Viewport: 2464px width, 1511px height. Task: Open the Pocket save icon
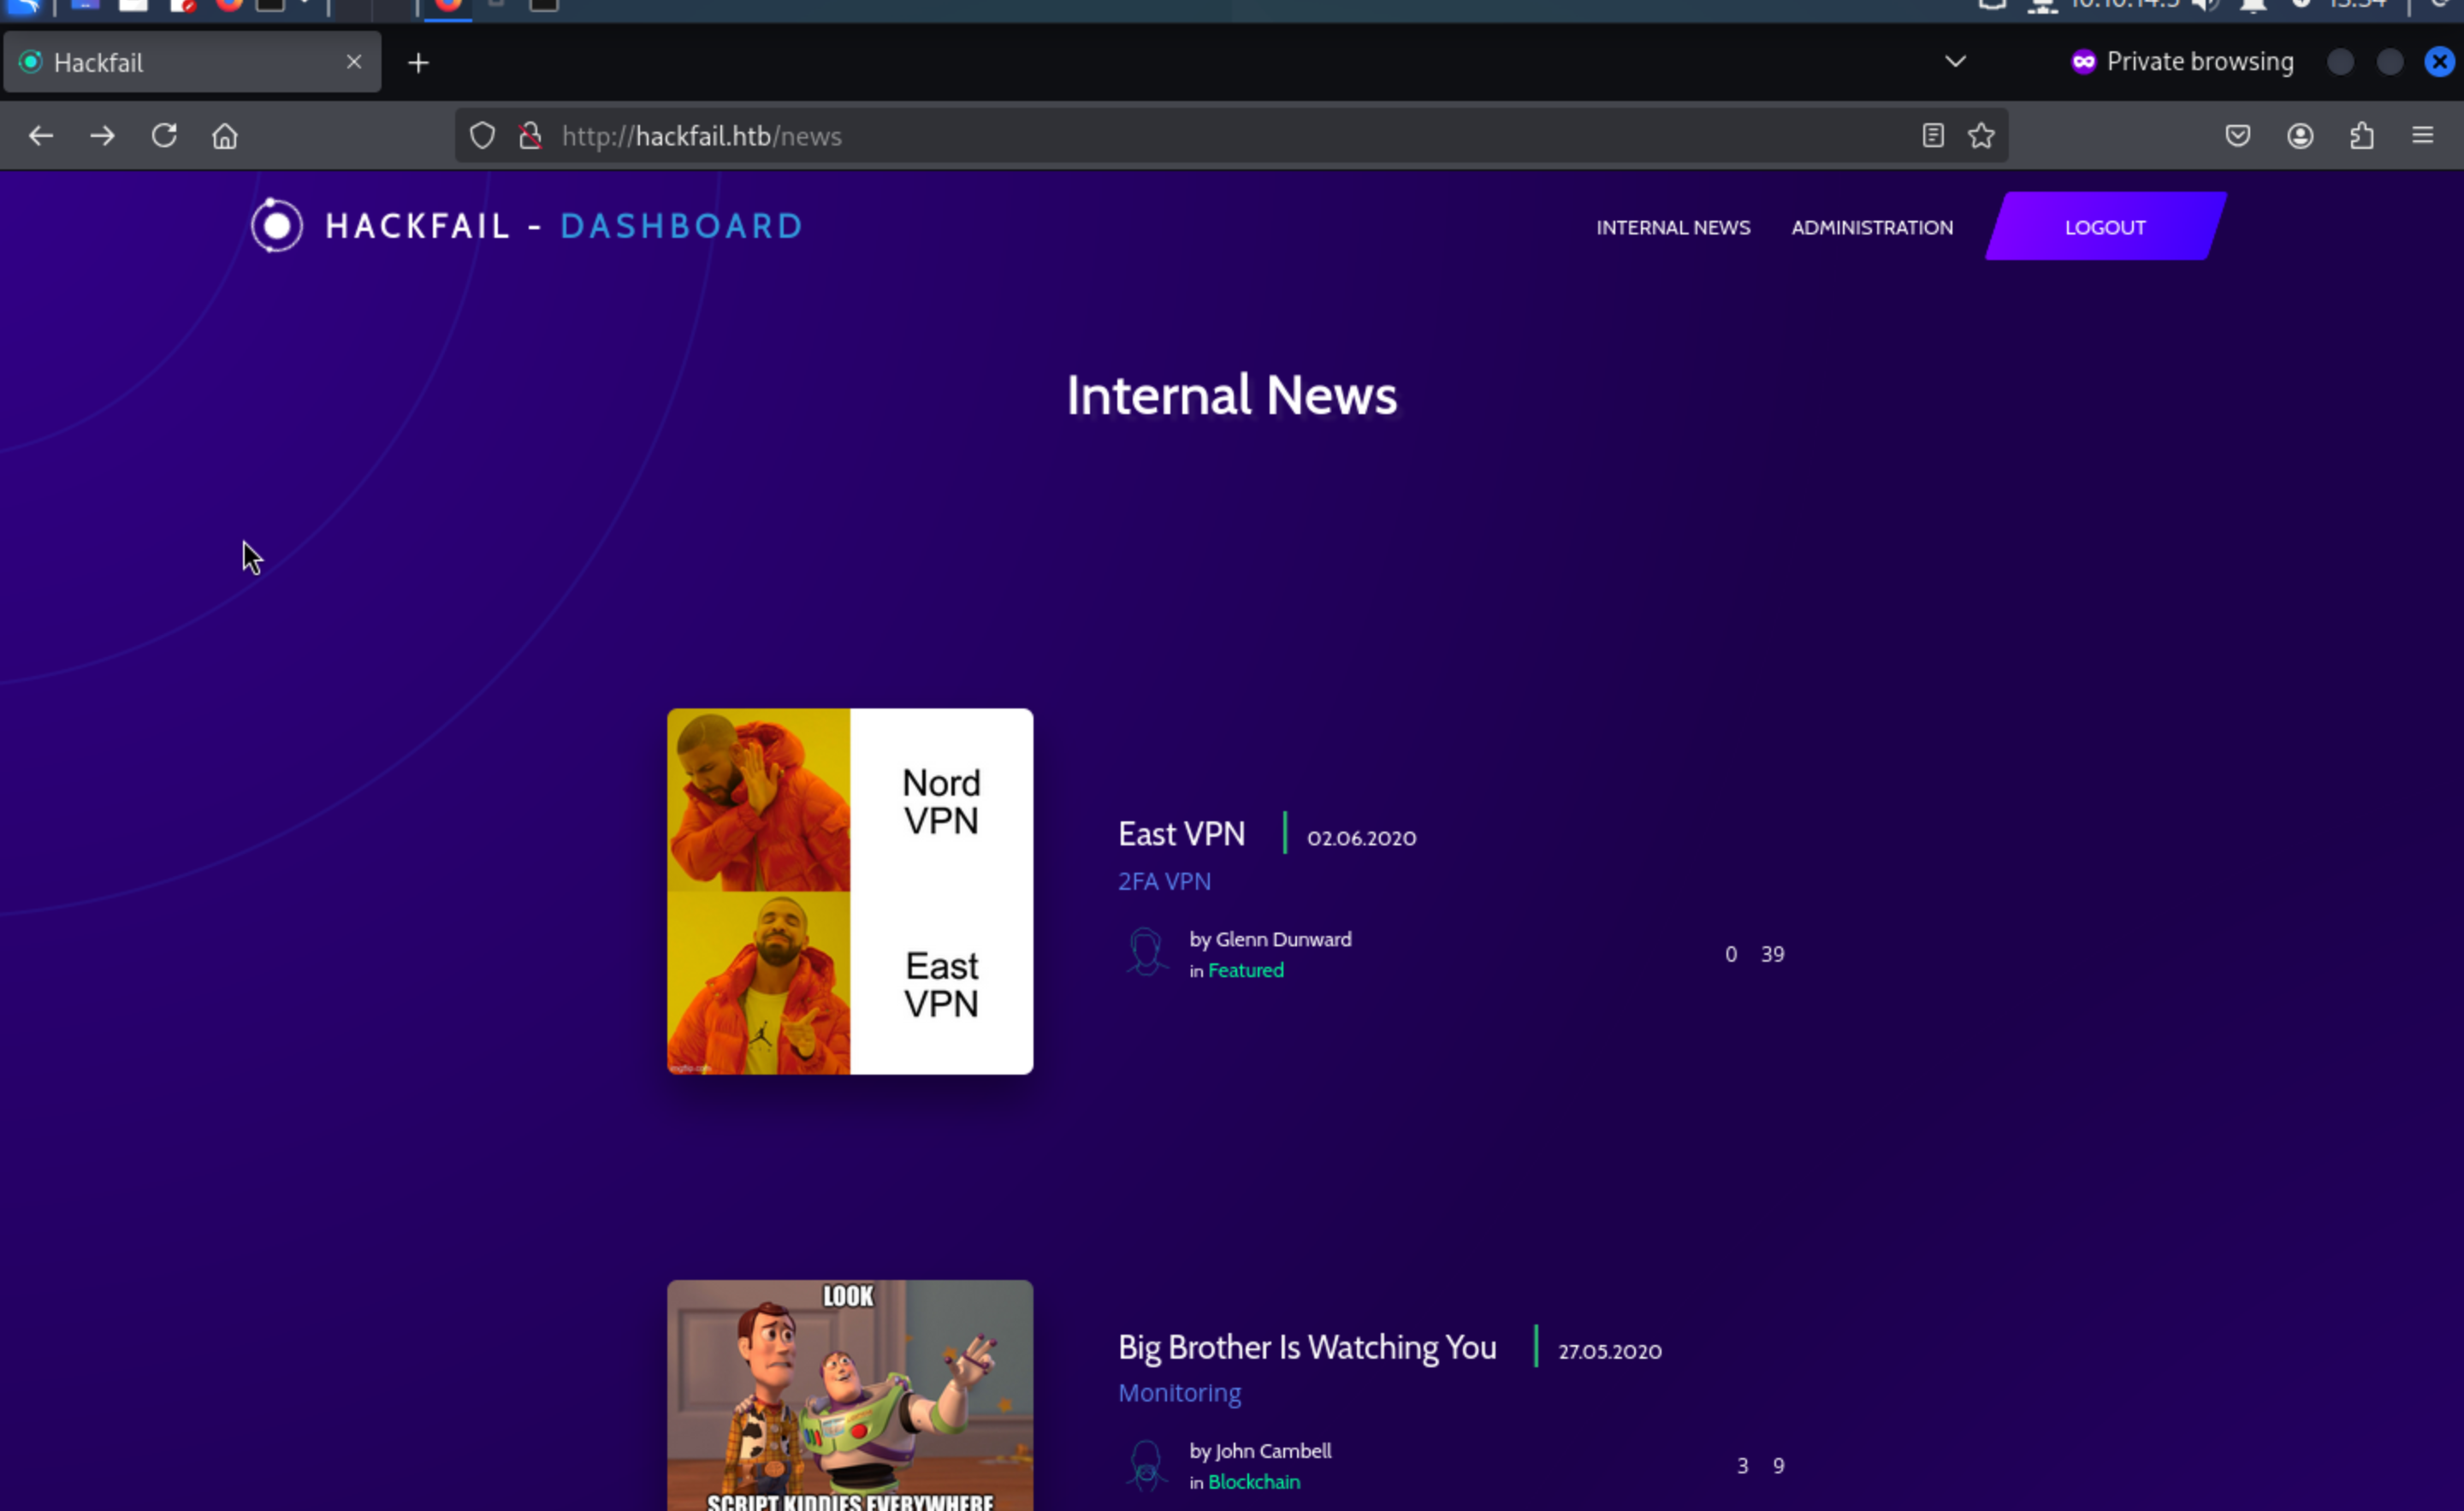[2238, 136]
